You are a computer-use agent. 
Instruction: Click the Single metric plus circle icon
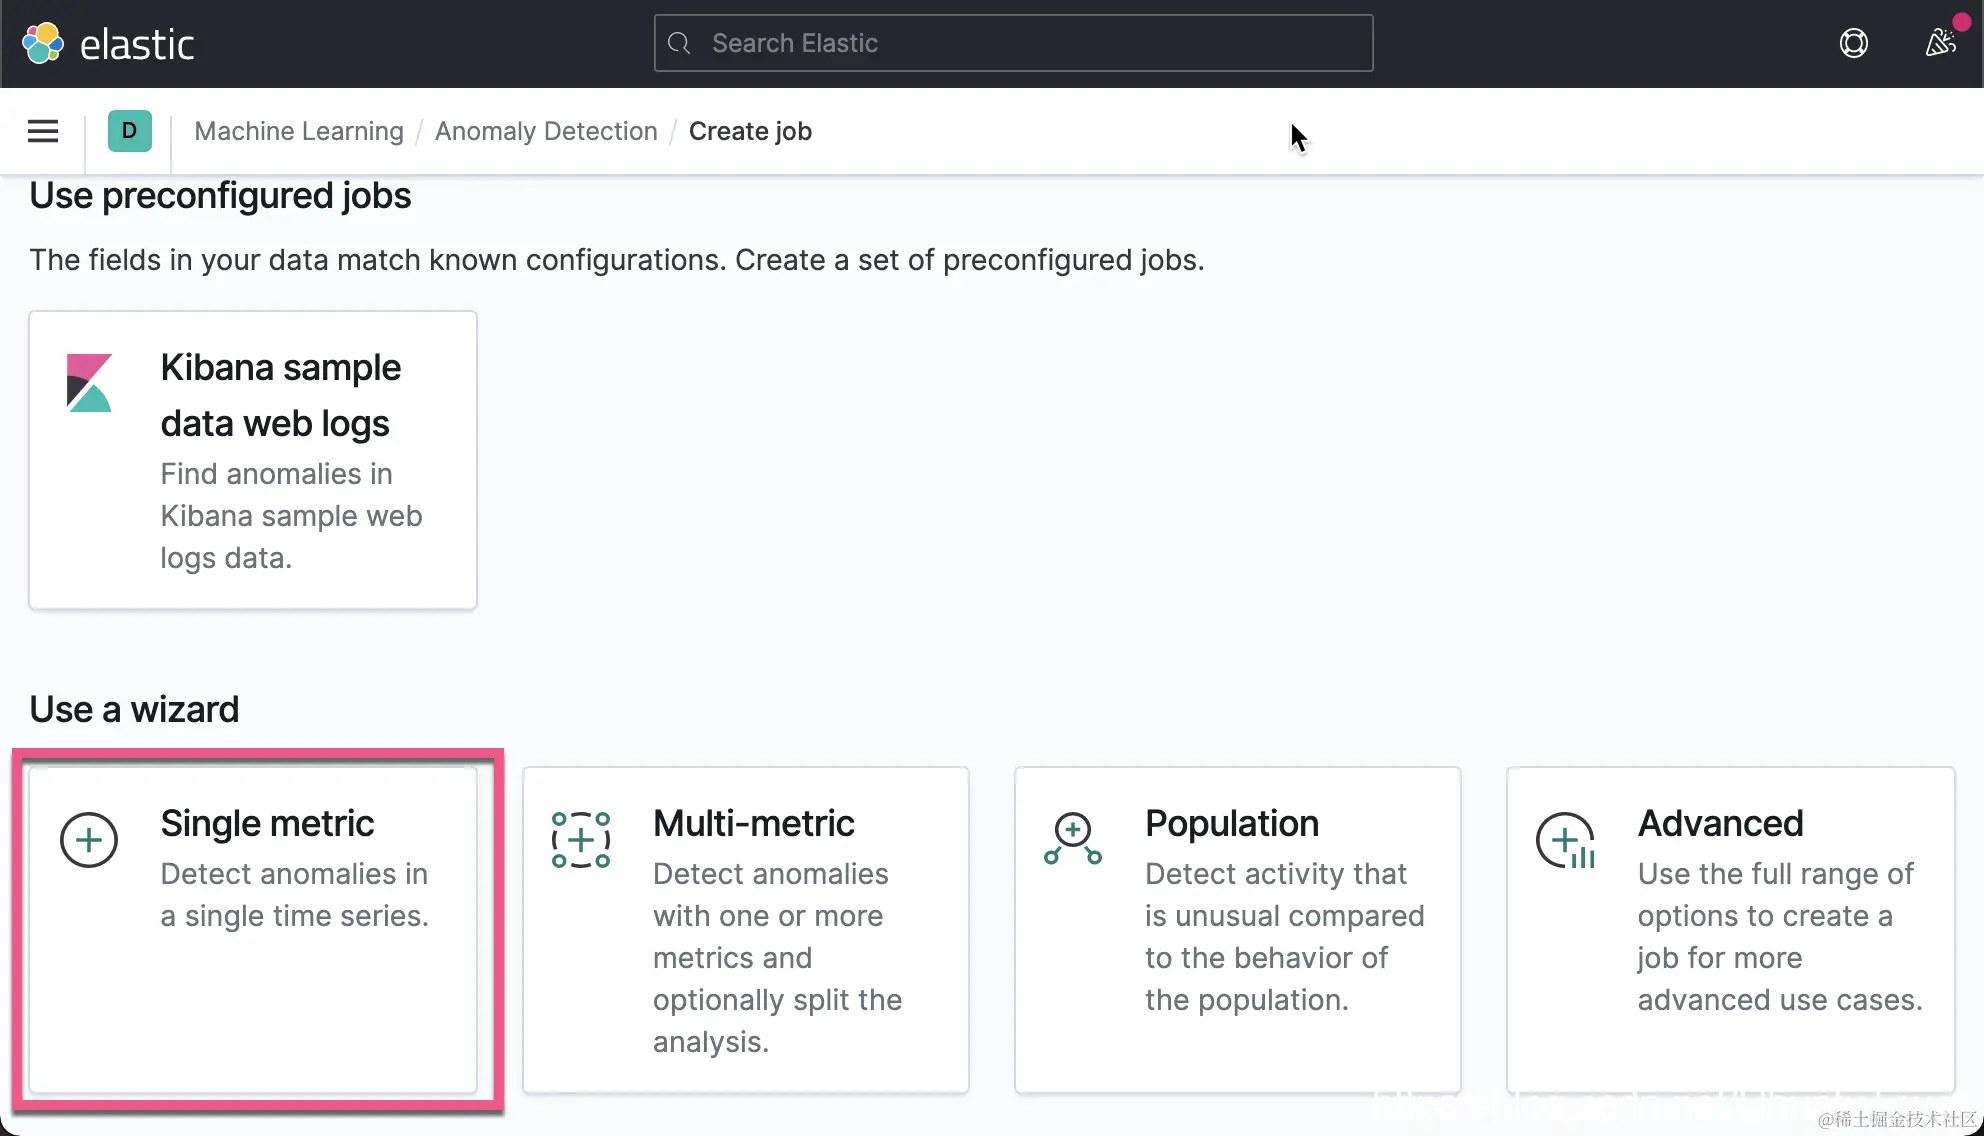(89, 840)
